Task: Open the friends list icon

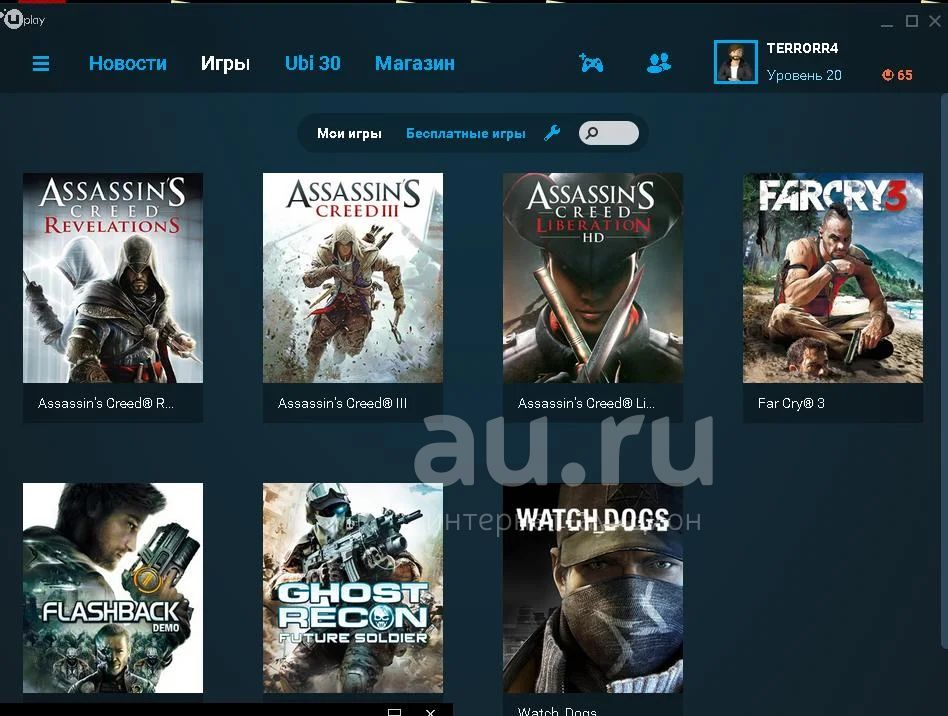Action: [x=658, y=63]
